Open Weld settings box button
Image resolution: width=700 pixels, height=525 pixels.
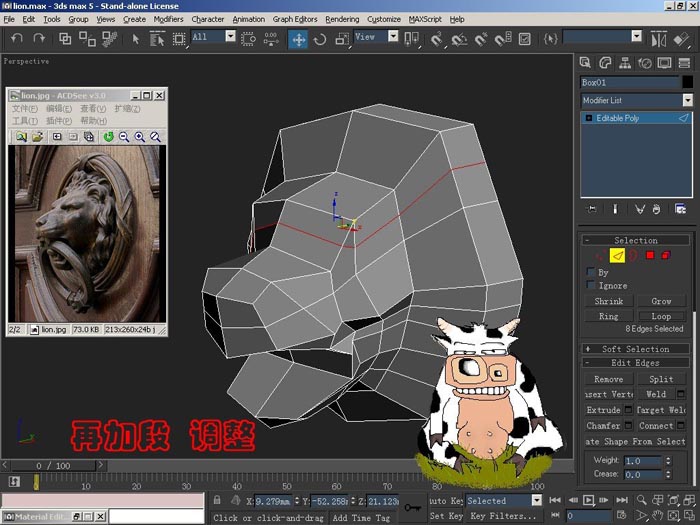click(681, 394)
